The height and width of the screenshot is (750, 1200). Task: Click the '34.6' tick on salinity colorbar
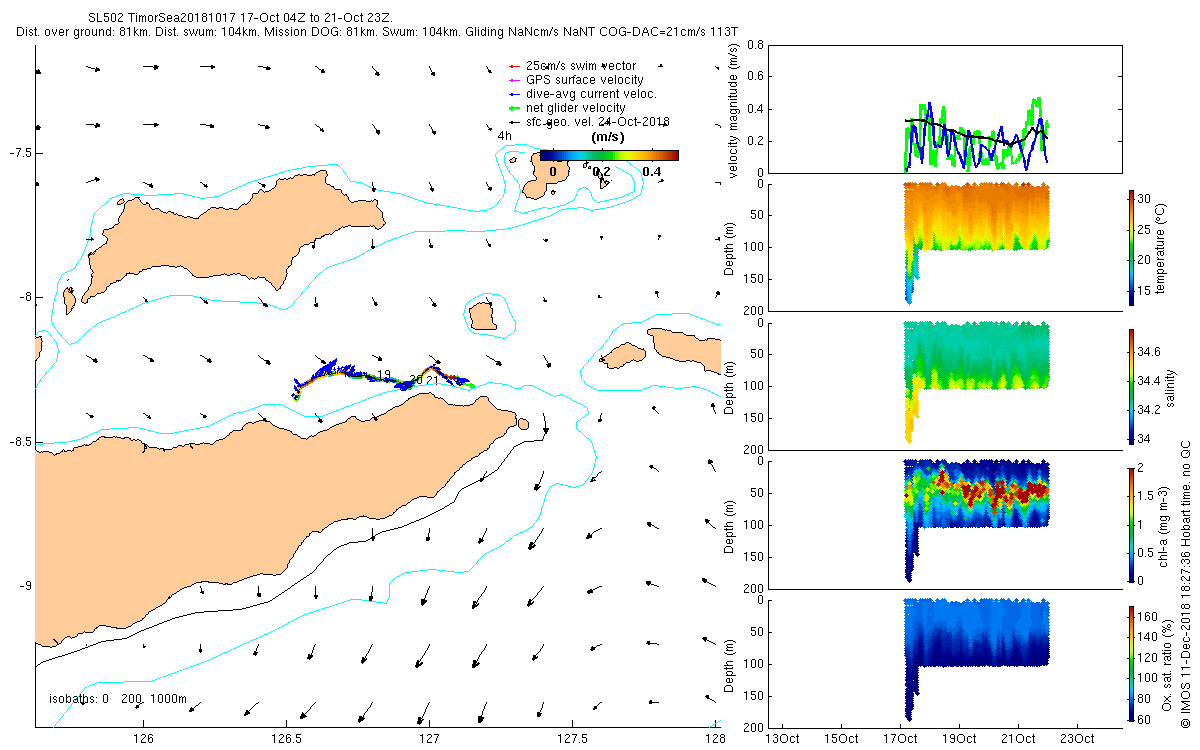(x=1151, y=352)
